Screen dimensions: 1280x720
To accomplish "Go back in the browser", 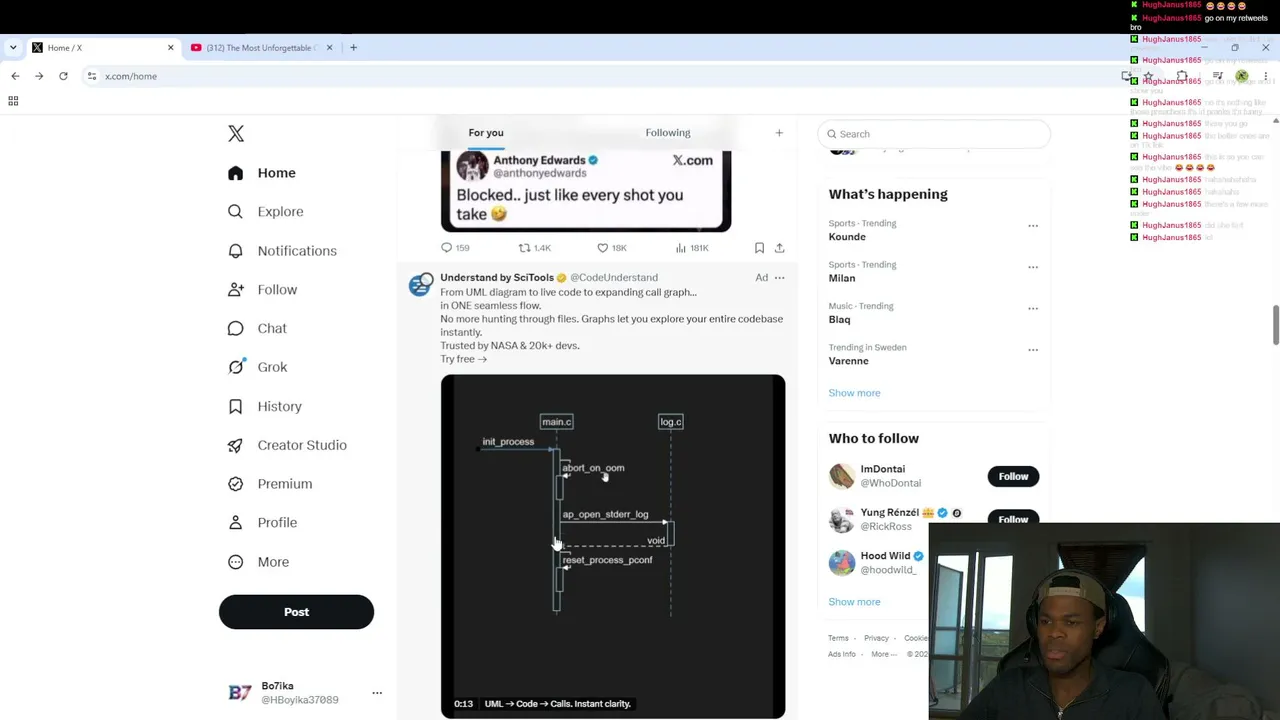I will pyautogui.click(x=15, y=76).
